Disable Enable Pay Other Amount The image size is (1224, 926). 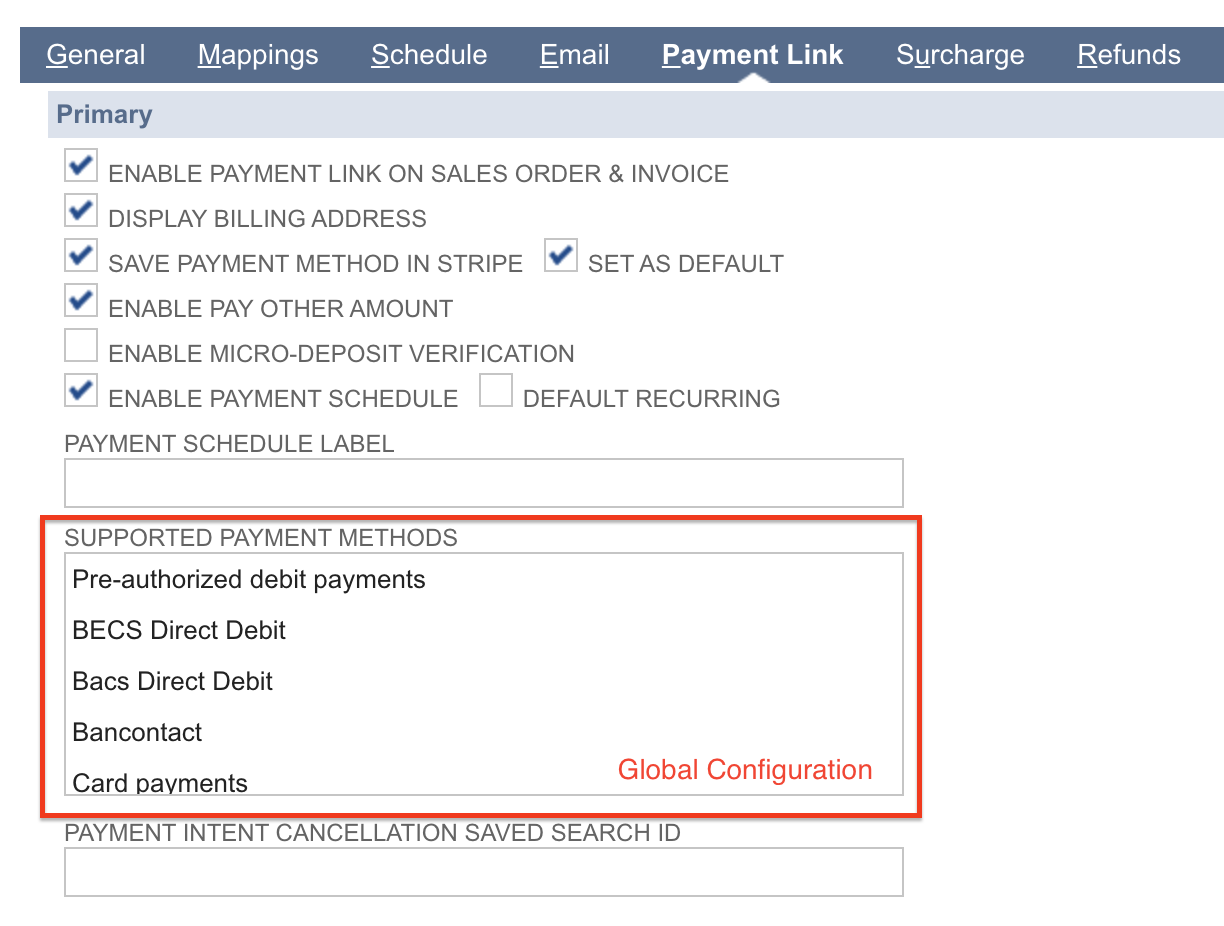tap(80, 300)
